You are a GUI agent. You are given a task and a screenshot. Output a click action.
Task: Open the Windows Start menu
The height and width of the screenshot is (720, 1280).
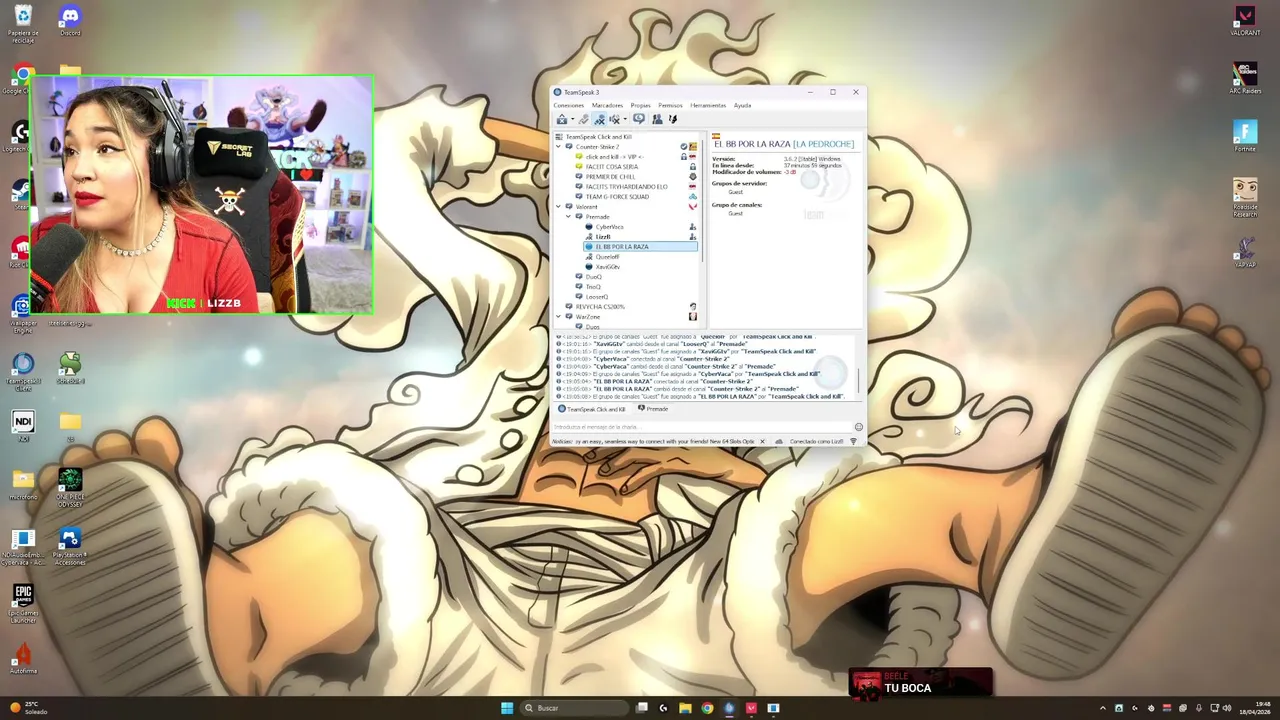[507, 708]
